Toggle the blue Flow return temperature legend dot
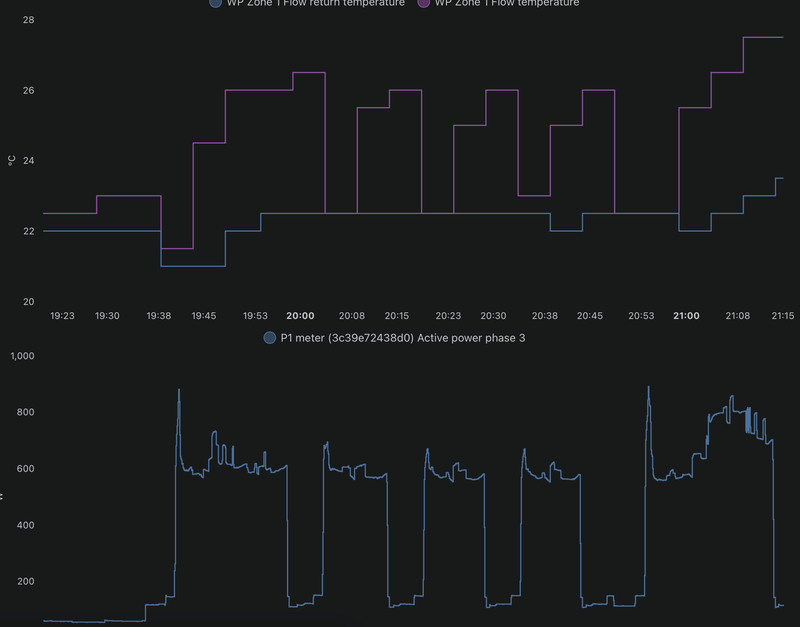The image size is (800, 627). 215,3
